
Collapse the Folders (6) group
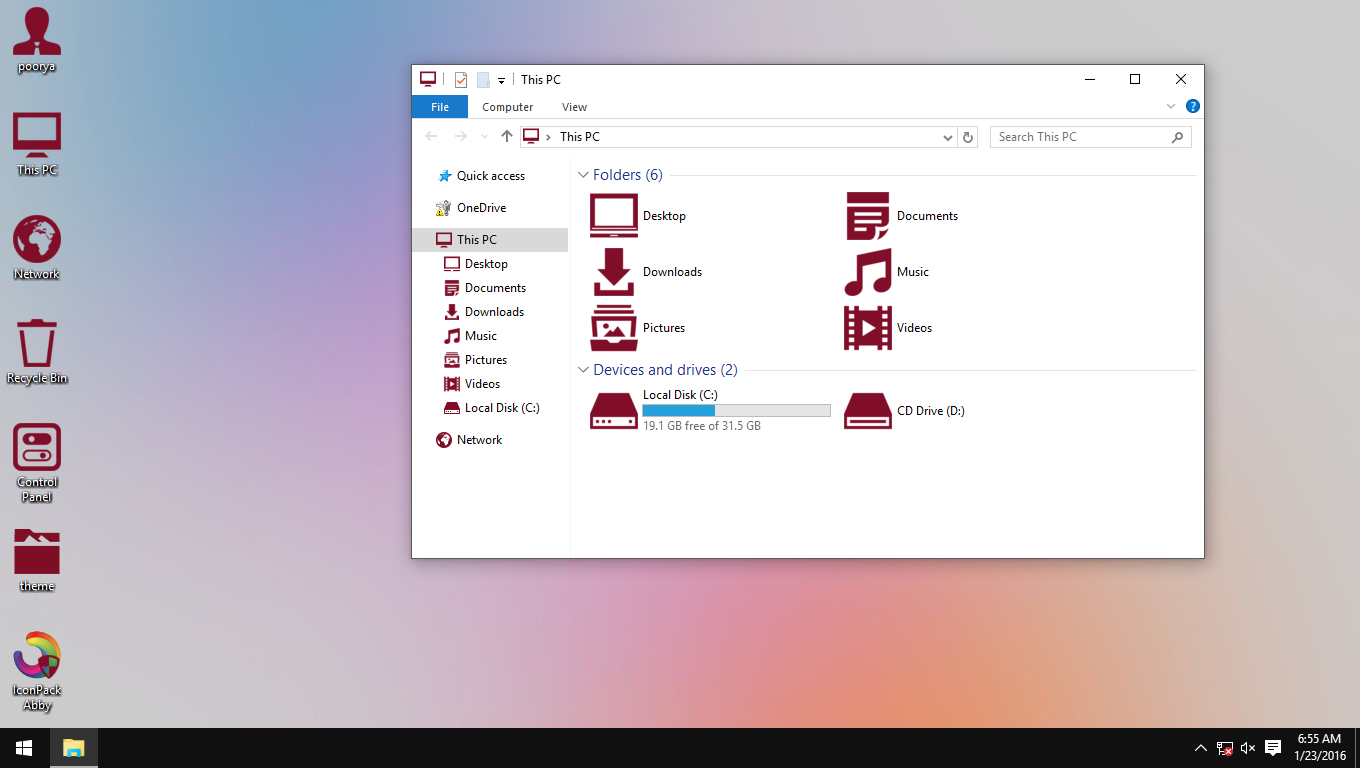pos(584,175)
